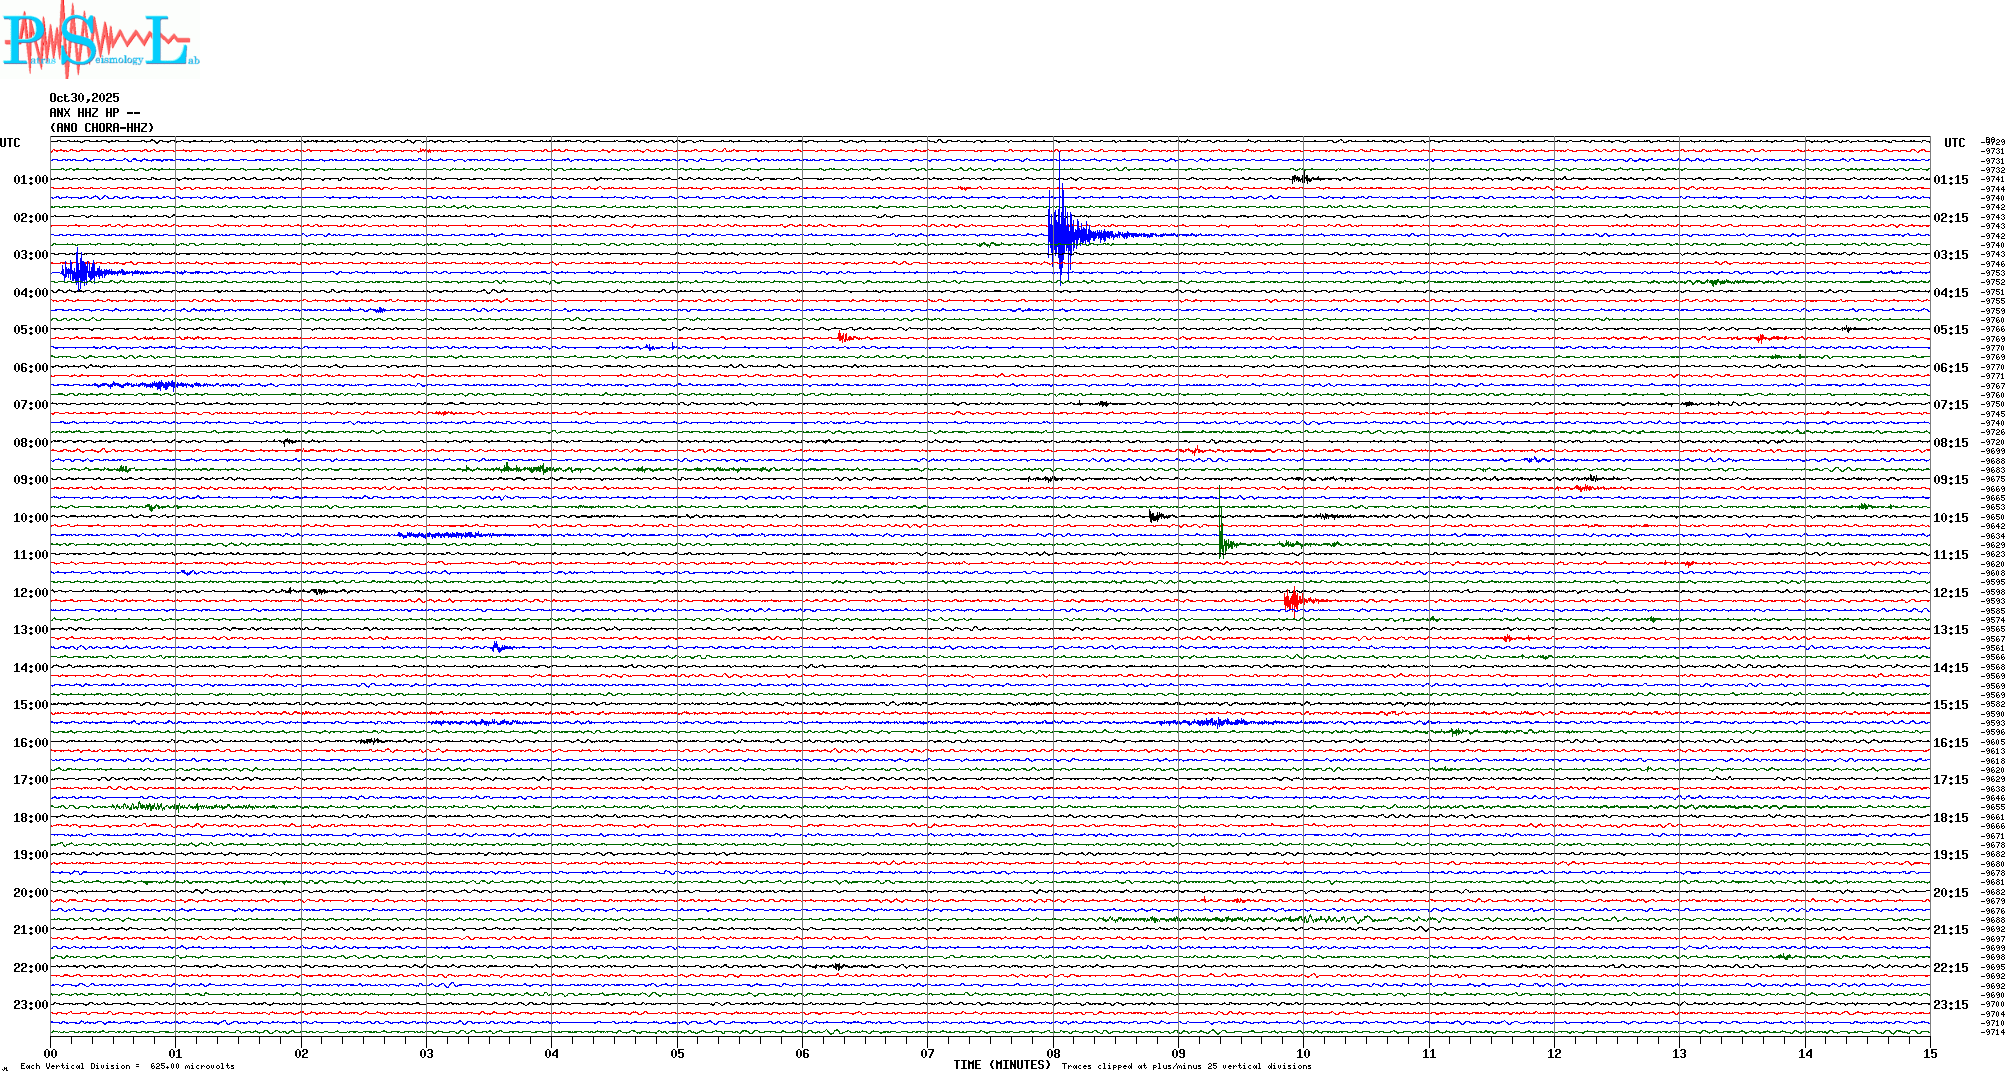The width and height of the screenshot is (2010, 1080).
Task: Click the UTC label at top right
Action: (1954, 143)
